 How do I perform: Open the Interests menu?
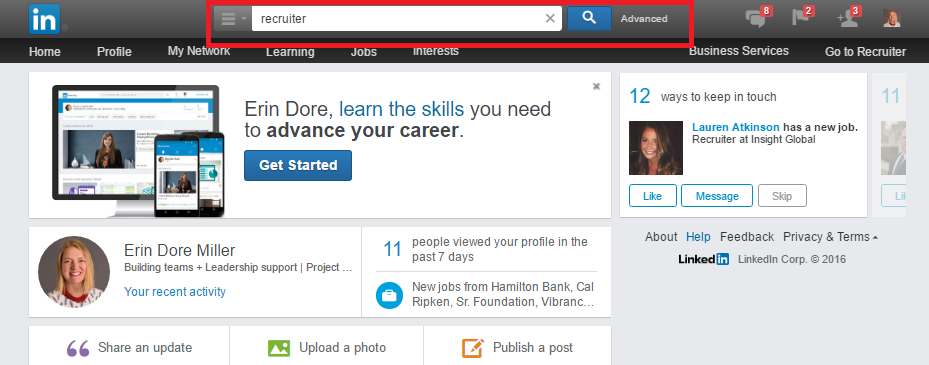coord(435,51)
